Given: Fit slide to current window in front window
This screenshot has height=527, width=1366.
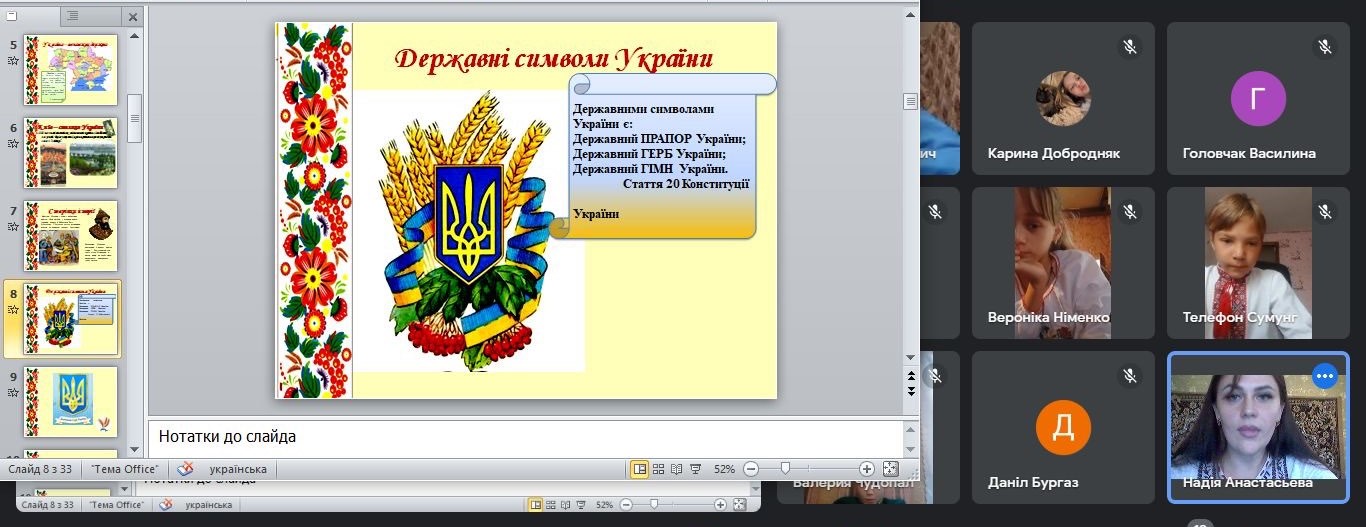Looking at the screenshot, I should 890,469.
